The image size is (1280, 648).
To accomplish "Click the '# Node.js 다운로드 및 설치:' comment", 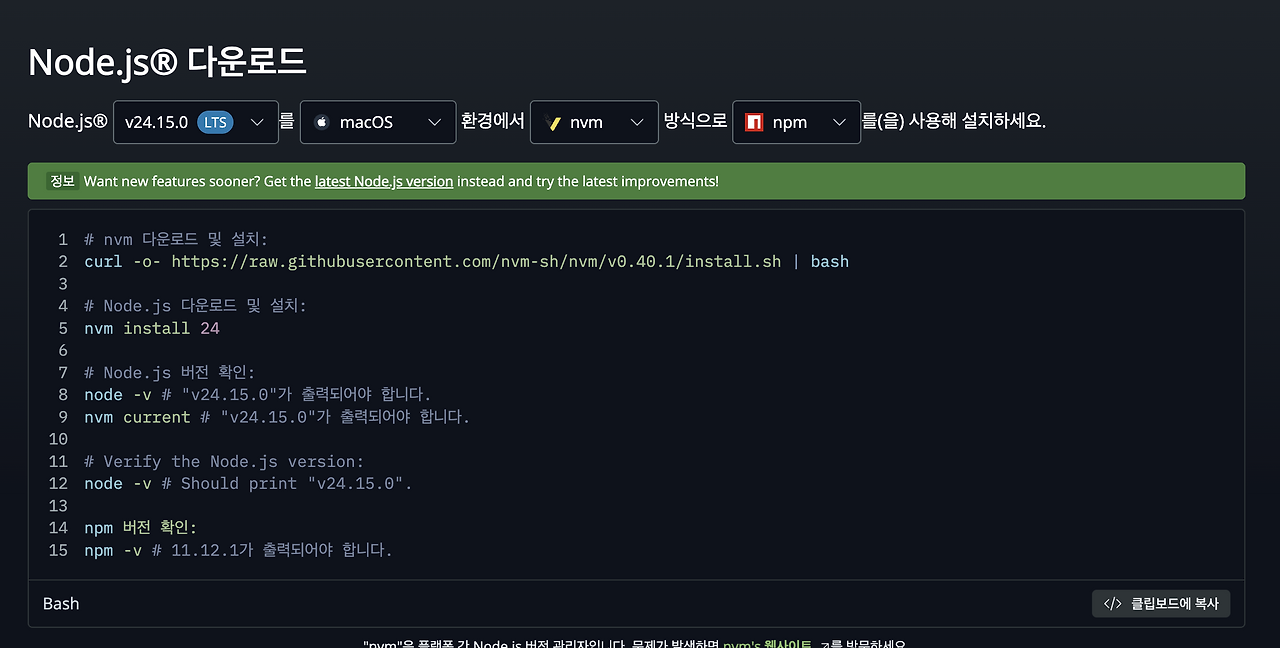I will [x=195, y=306].
